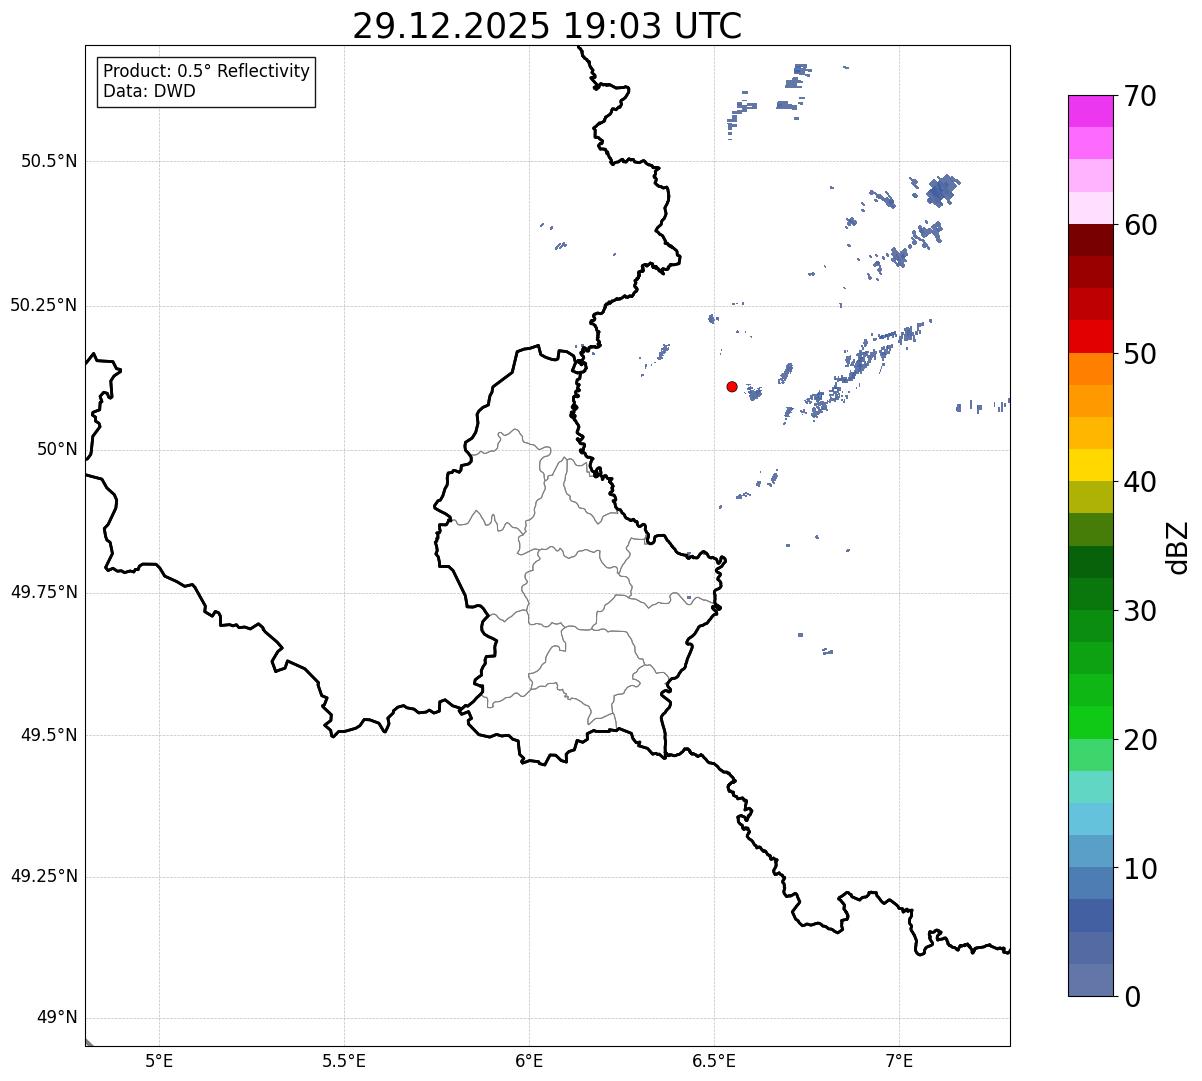Viewport: 1202px width, 1081px height.
Task: Click the 6.5°E longitude label
Action: pos(714,1061)
